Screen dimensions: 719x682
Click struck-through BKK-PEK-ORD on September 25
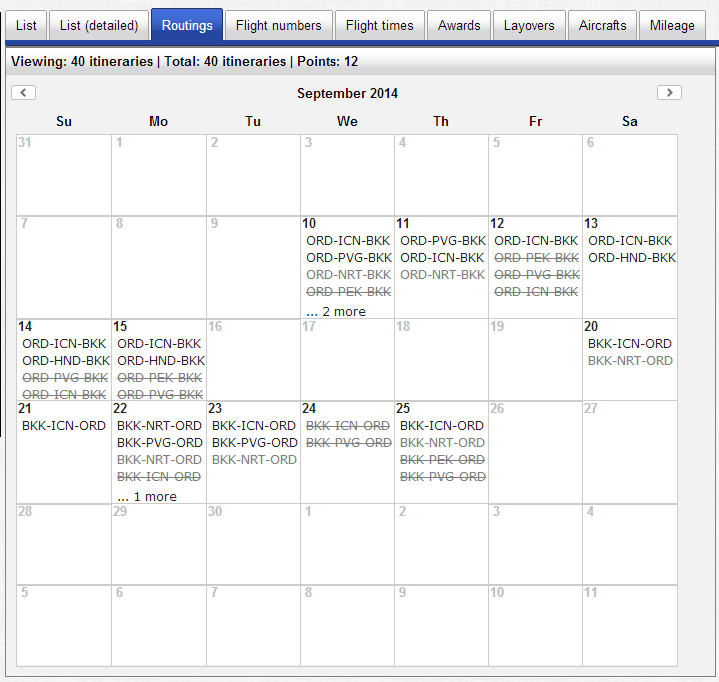(442, 460)
